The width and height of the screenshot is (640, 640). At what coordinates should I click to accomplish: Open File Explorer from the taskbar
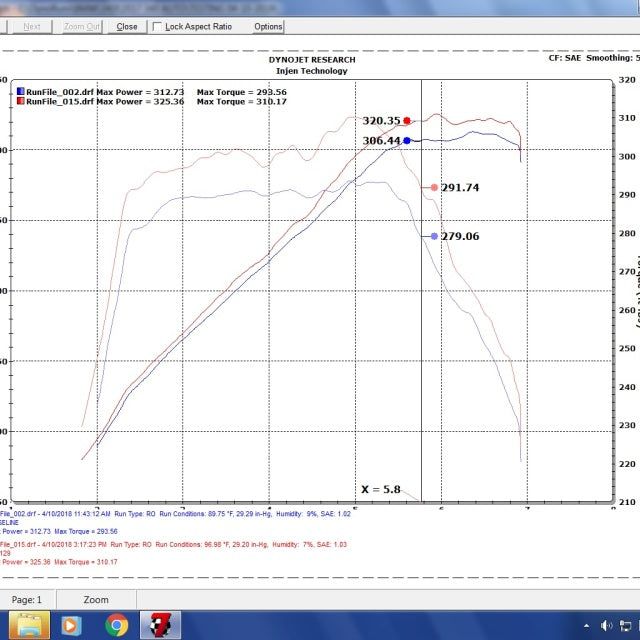pyautogui.click(x=31, y=625)
